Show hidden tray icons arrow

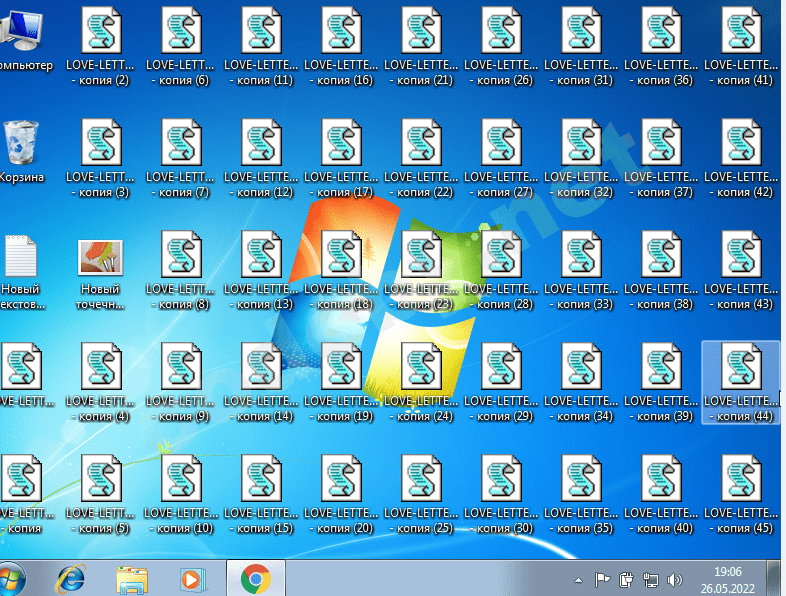pyautogui.click(x=578, y=580)
